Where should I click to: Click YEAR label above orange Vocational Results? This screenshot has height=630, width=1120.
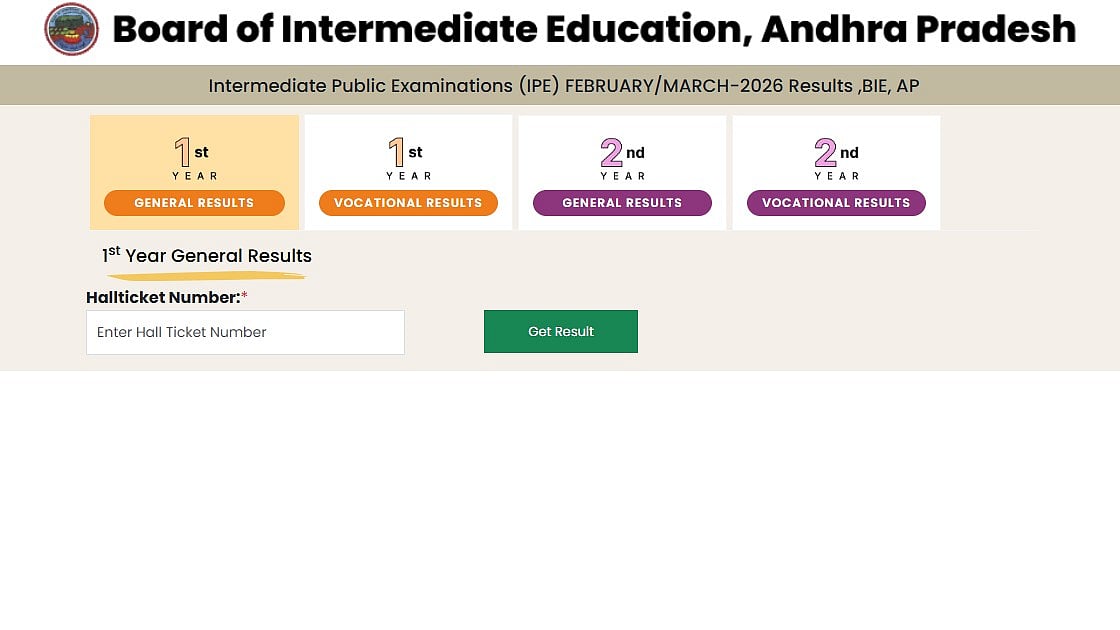pos(409,176)
